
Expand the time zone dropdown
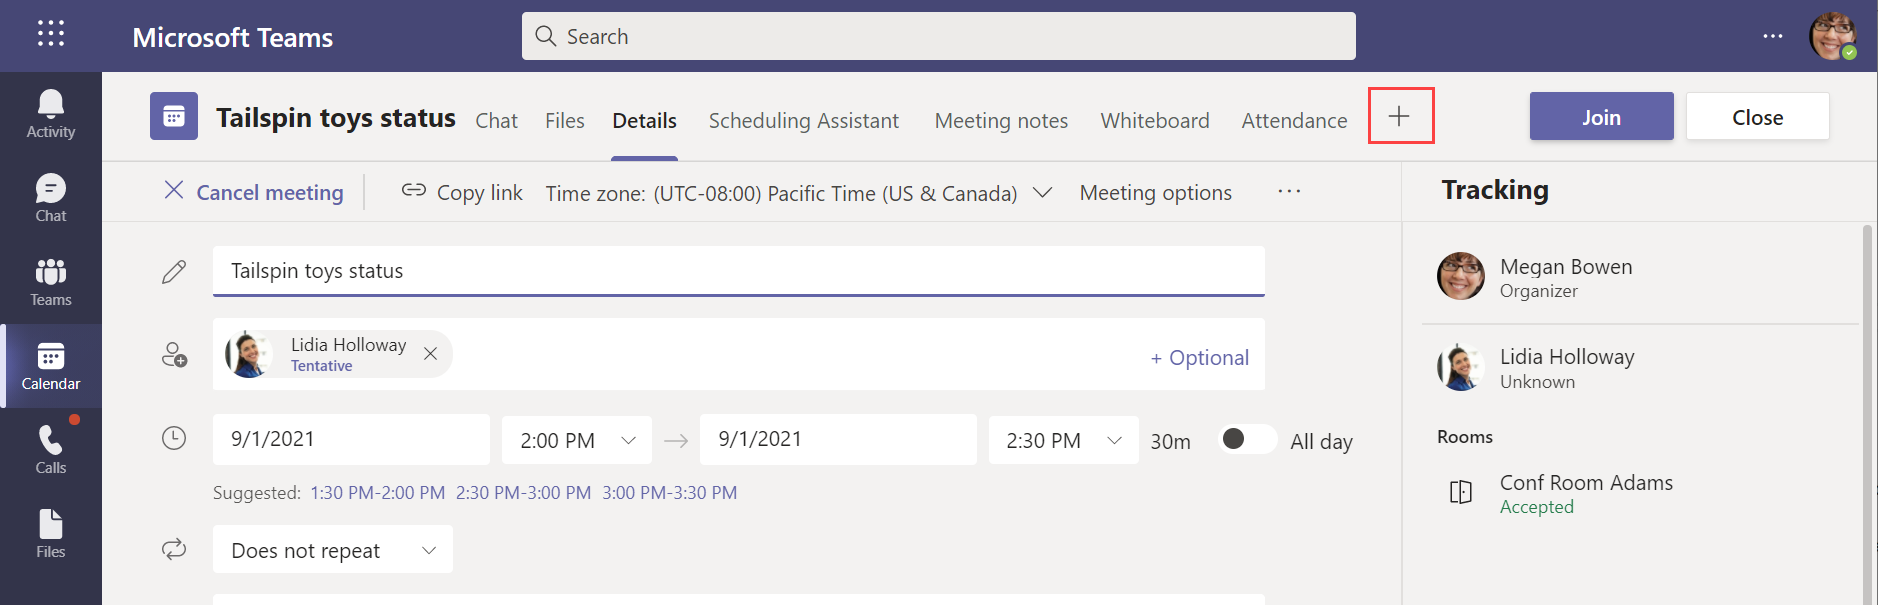tap(1041, 193)
